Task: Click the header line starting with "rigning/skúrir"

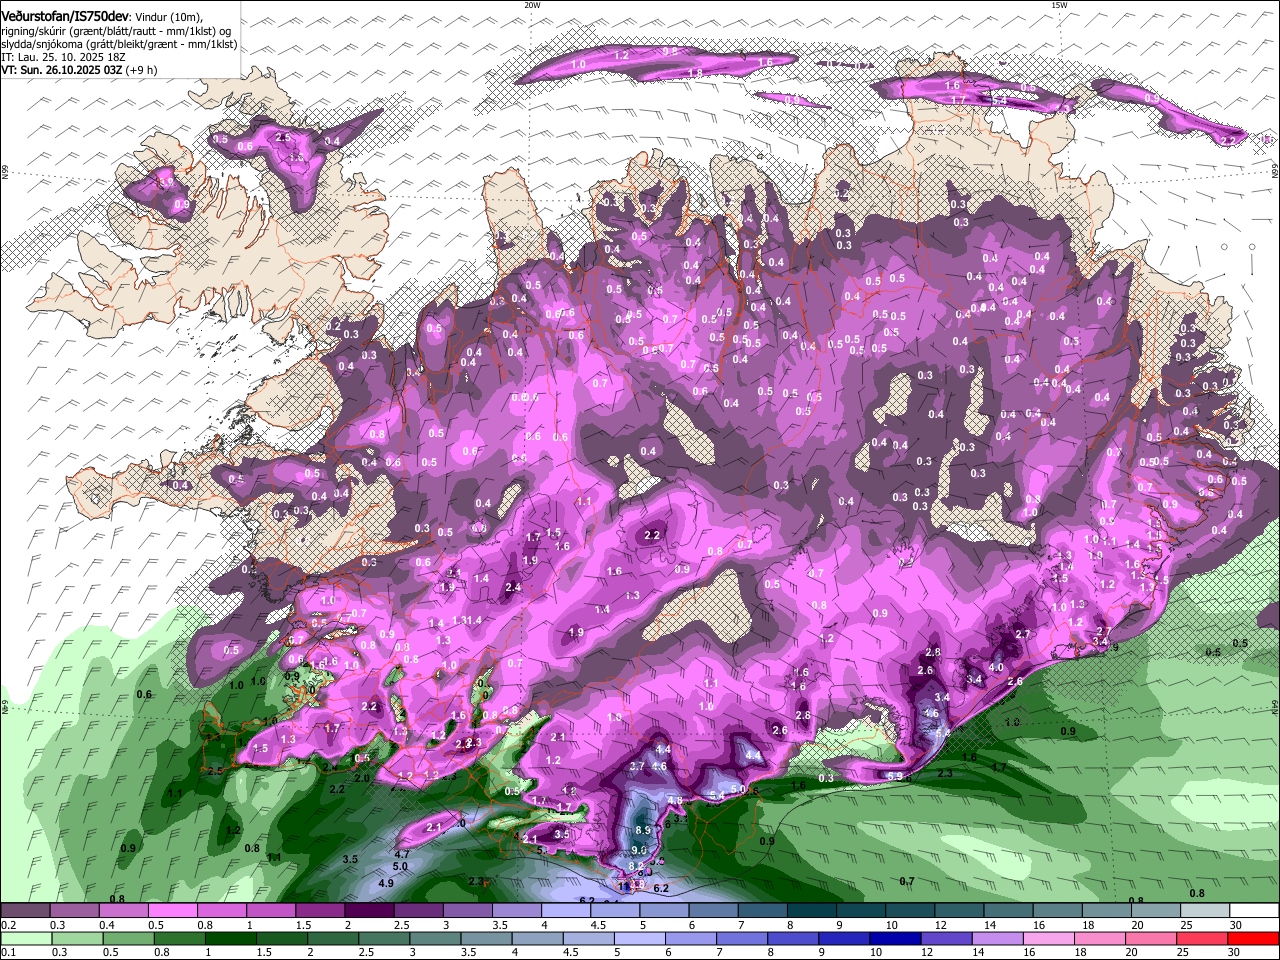Action: (x=116, y=32)
